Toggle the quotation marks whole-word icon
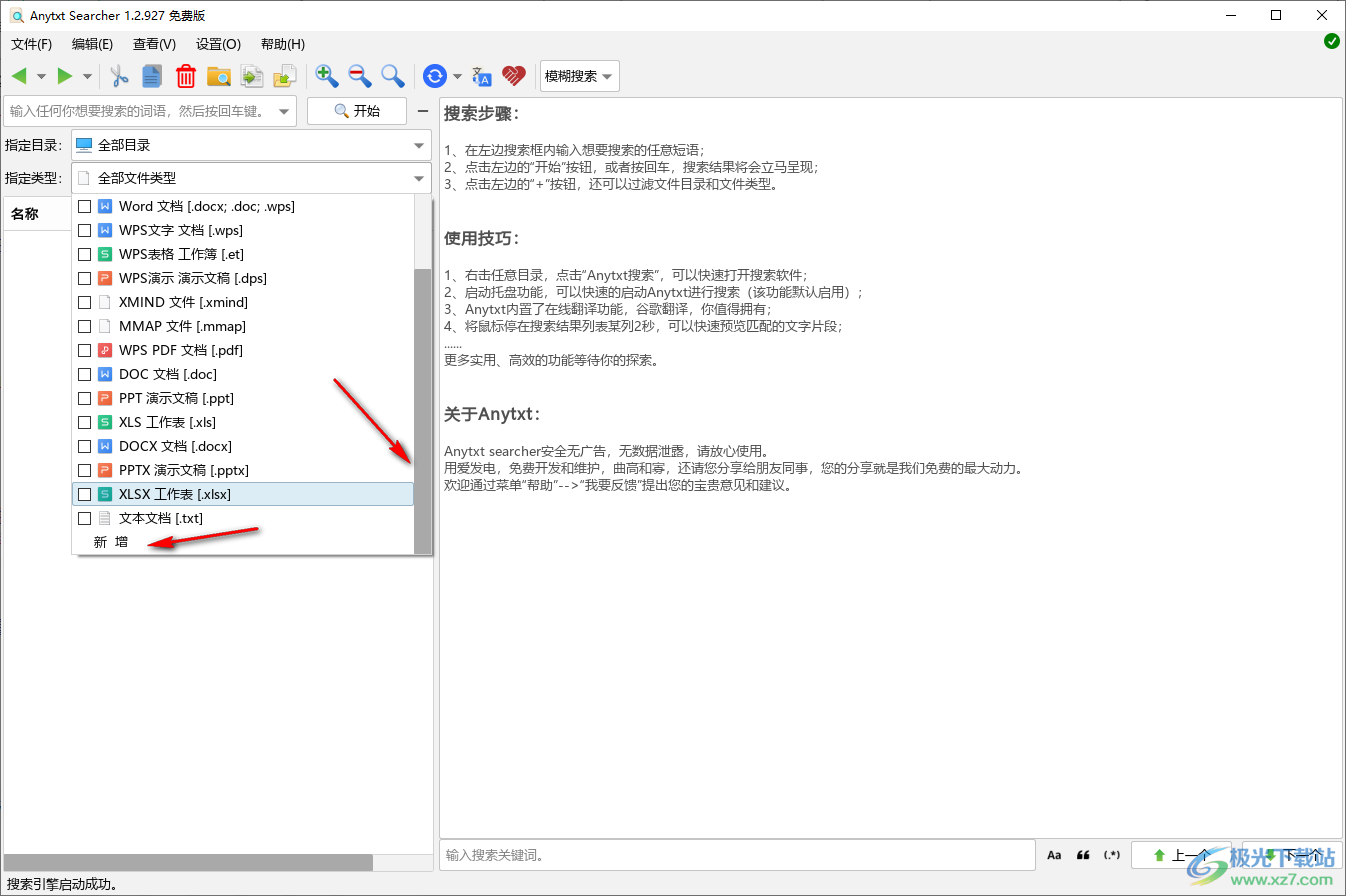This screenshot has height=896, width=1346. (x=1083, y=855)
